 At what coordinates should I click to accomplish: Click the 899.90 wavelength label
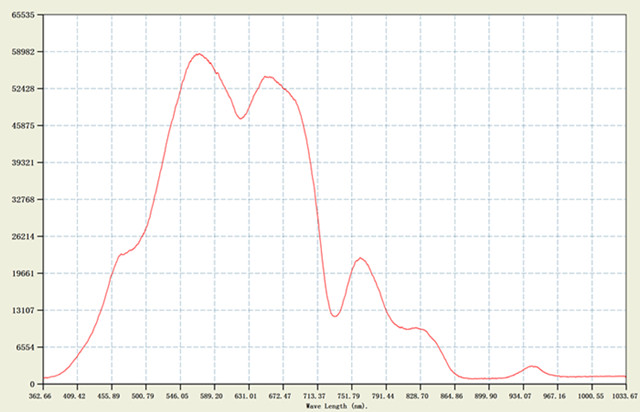click(486, 396)
